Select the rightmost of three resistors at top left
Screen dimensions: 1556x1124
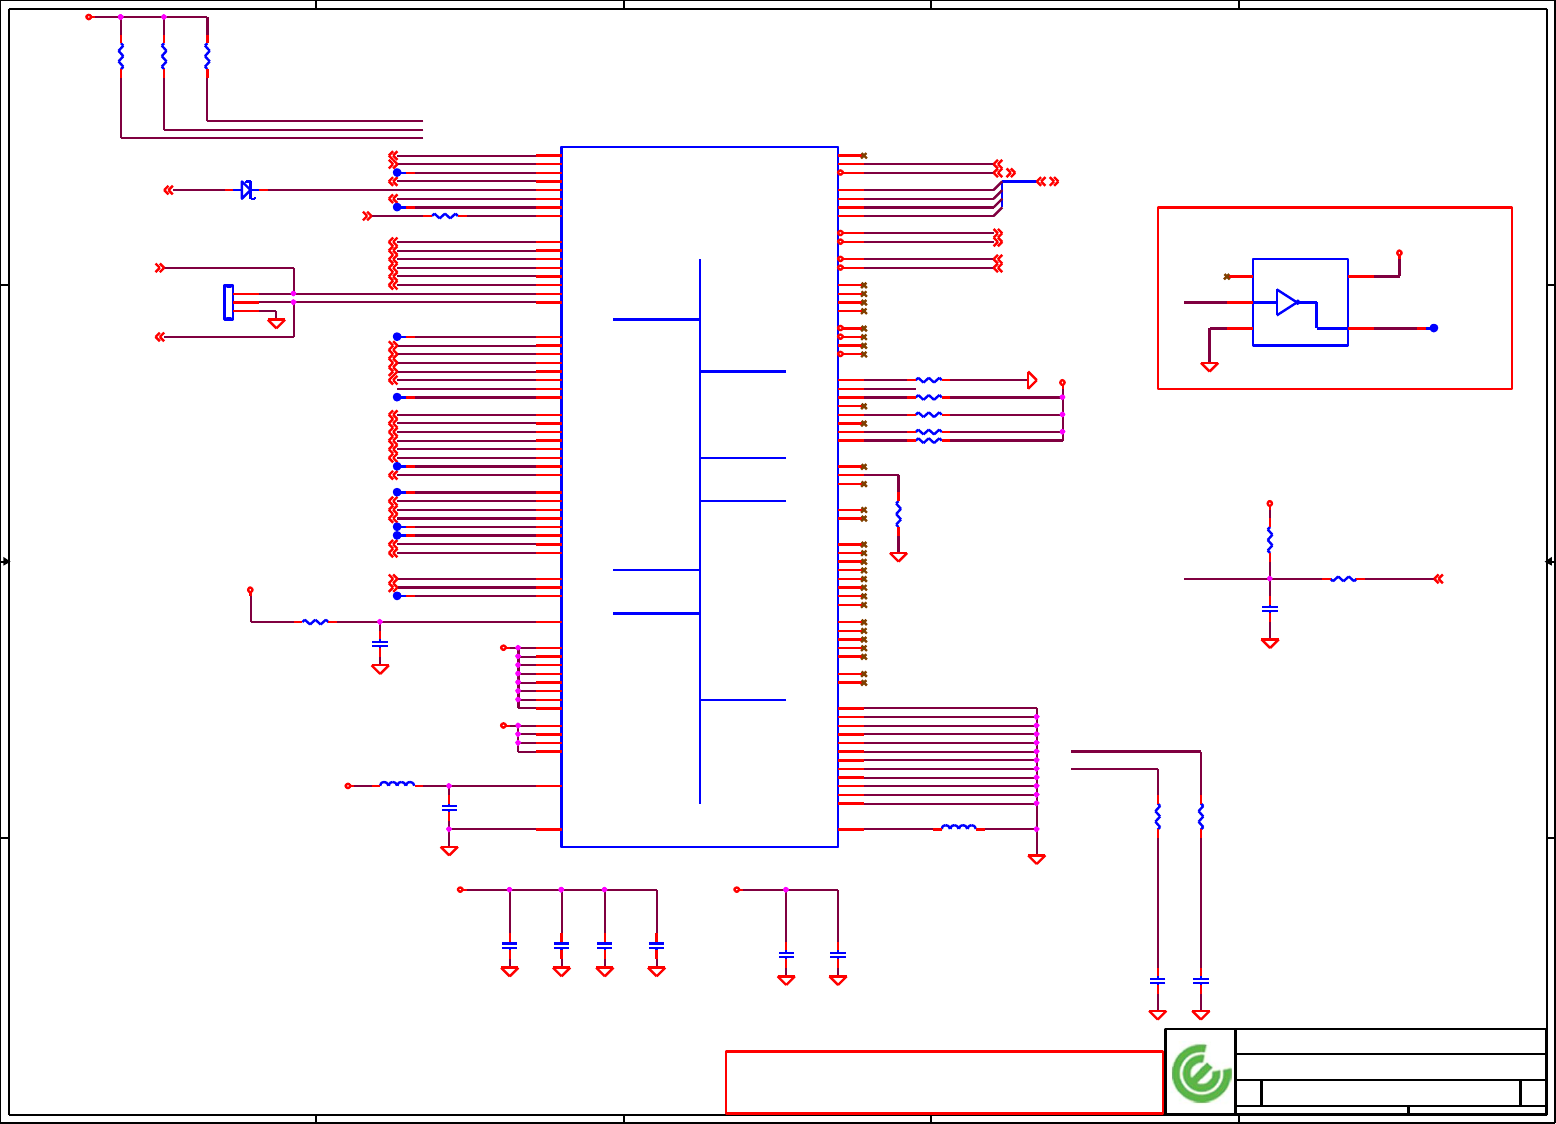pos(207,56)
